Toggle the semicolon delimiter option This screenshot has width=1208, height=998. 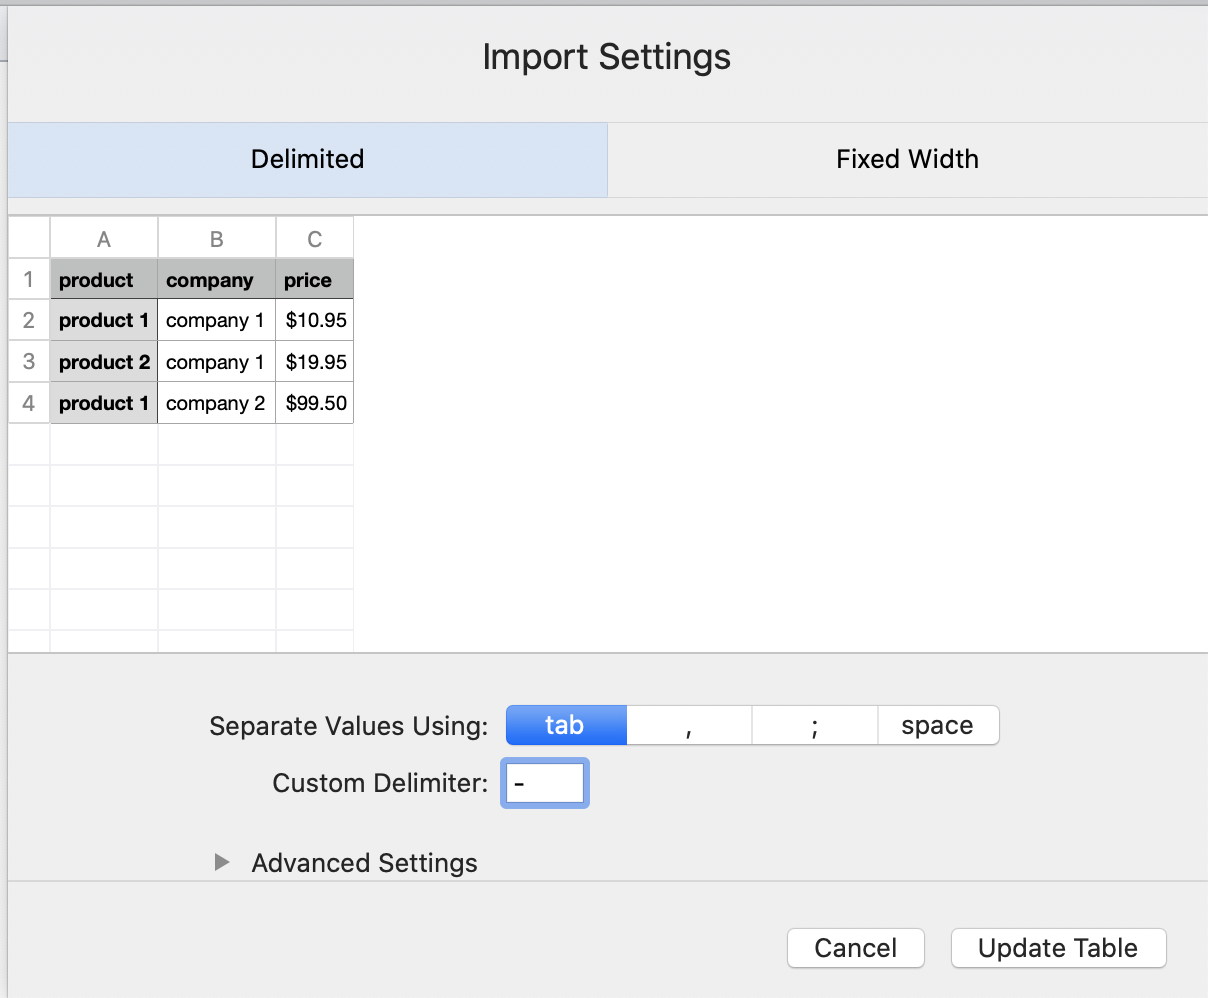point(815,725)
